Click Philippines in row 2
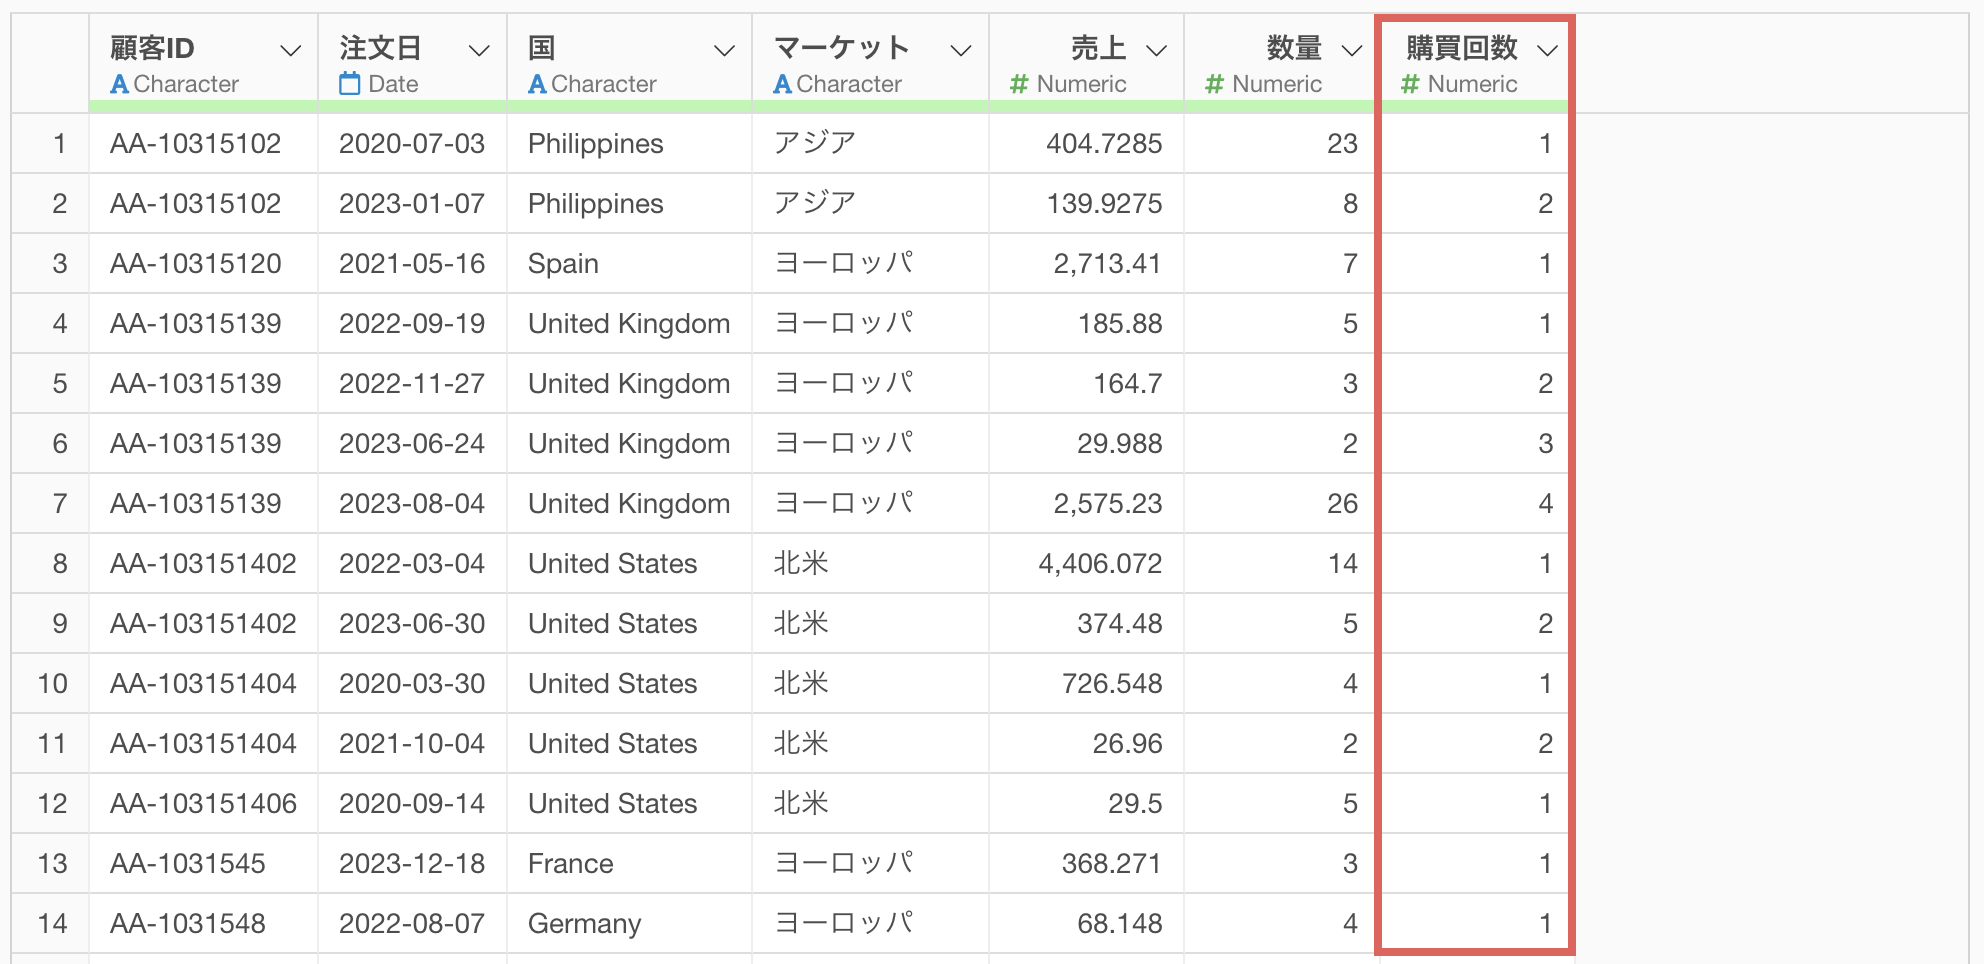The height and width of the screenshot is (964, 1984). tap(596, 204)
